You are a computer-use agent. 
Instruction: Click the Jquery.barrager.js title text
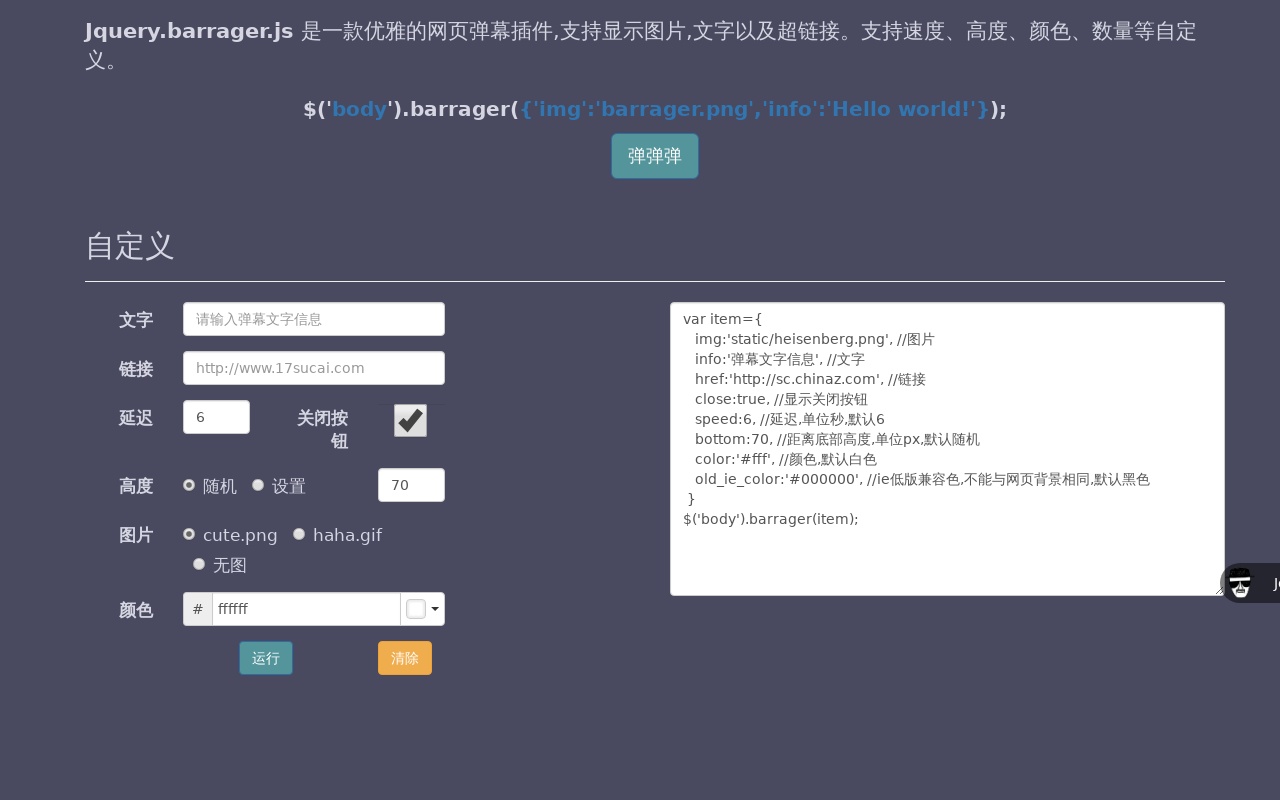tap(189, 31)
